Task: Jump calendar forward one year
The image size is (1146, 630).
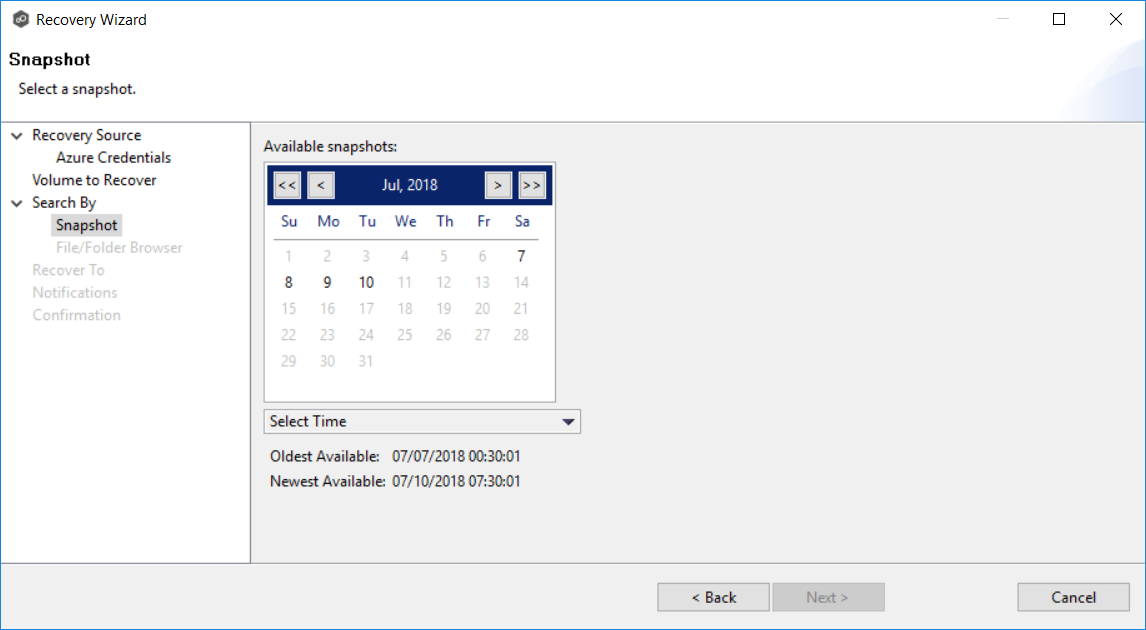Action: coord(532,185)
